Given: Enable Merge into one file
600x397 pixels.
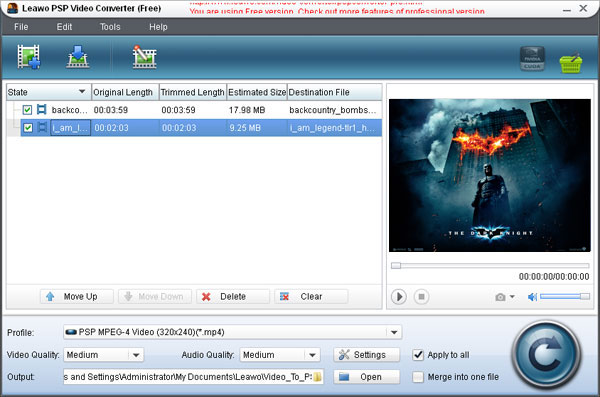Looking at the screenshot, I should [418, 377].
